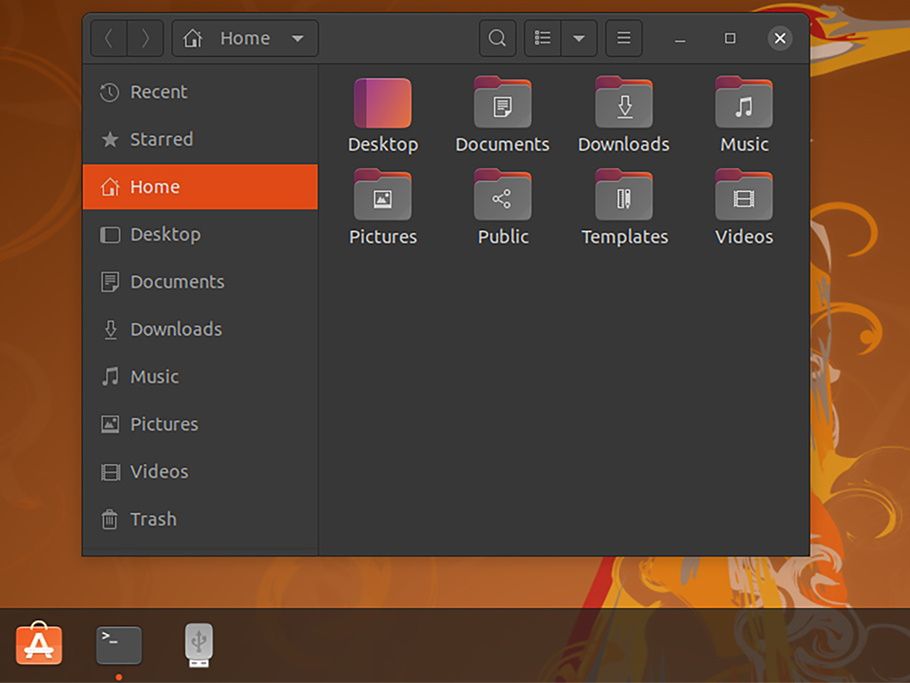Expand the Home path bar dropdown

pos(297,39)
